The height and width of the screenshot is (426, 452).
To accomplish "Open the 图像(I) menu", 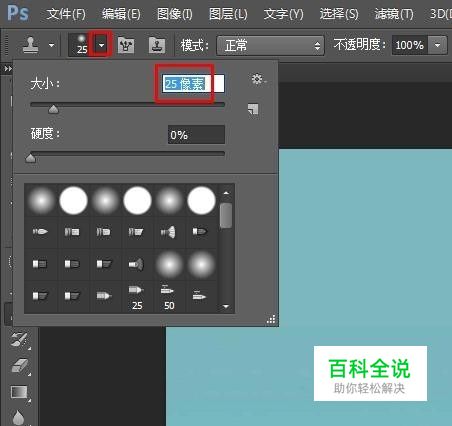I will coord(175,14).
